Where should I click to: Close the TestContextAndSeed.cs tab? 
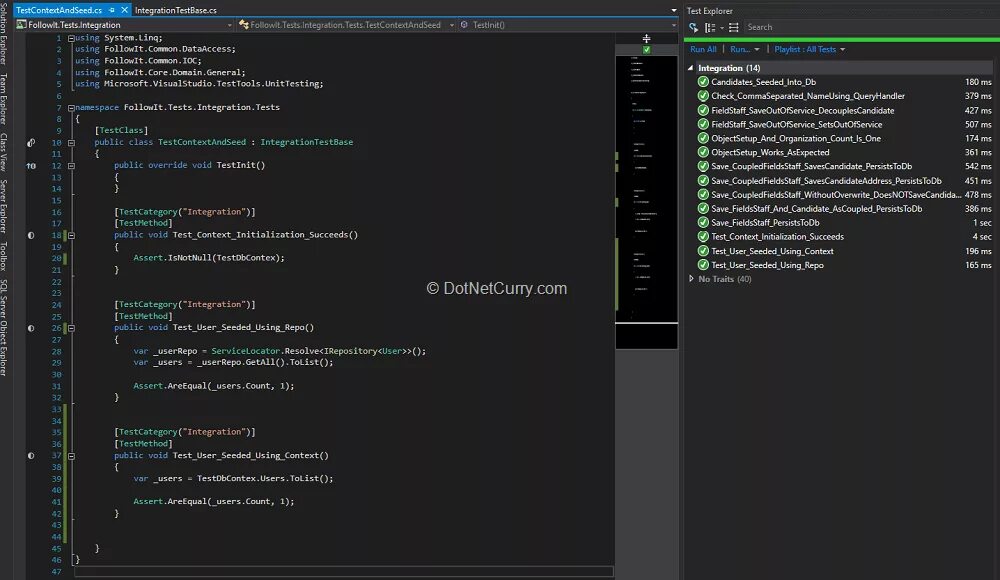click(x=124, y=10)
